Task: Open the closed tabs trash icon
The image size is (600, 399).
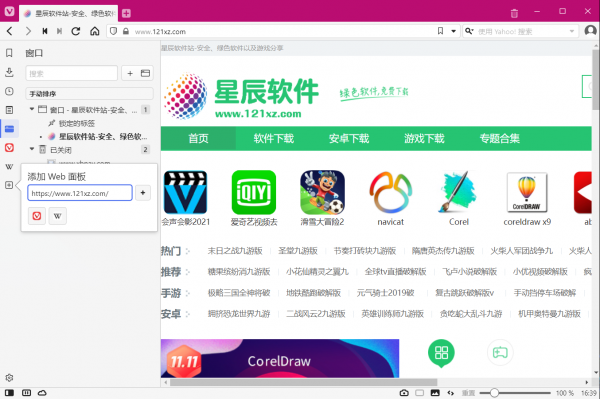Action: pos(514,13)
